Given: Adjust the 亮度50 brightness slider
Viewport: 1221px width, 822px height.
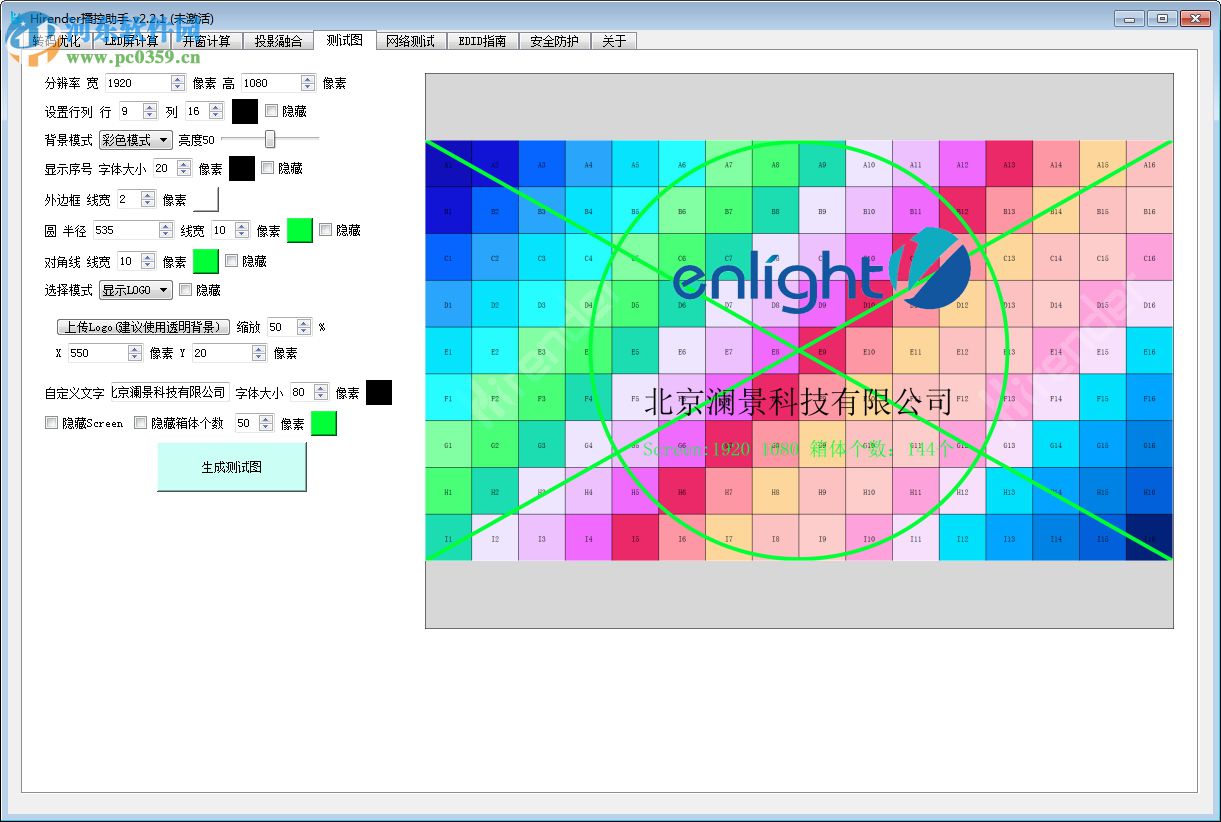Looking at the screenshot, I should tap(268, 139).
